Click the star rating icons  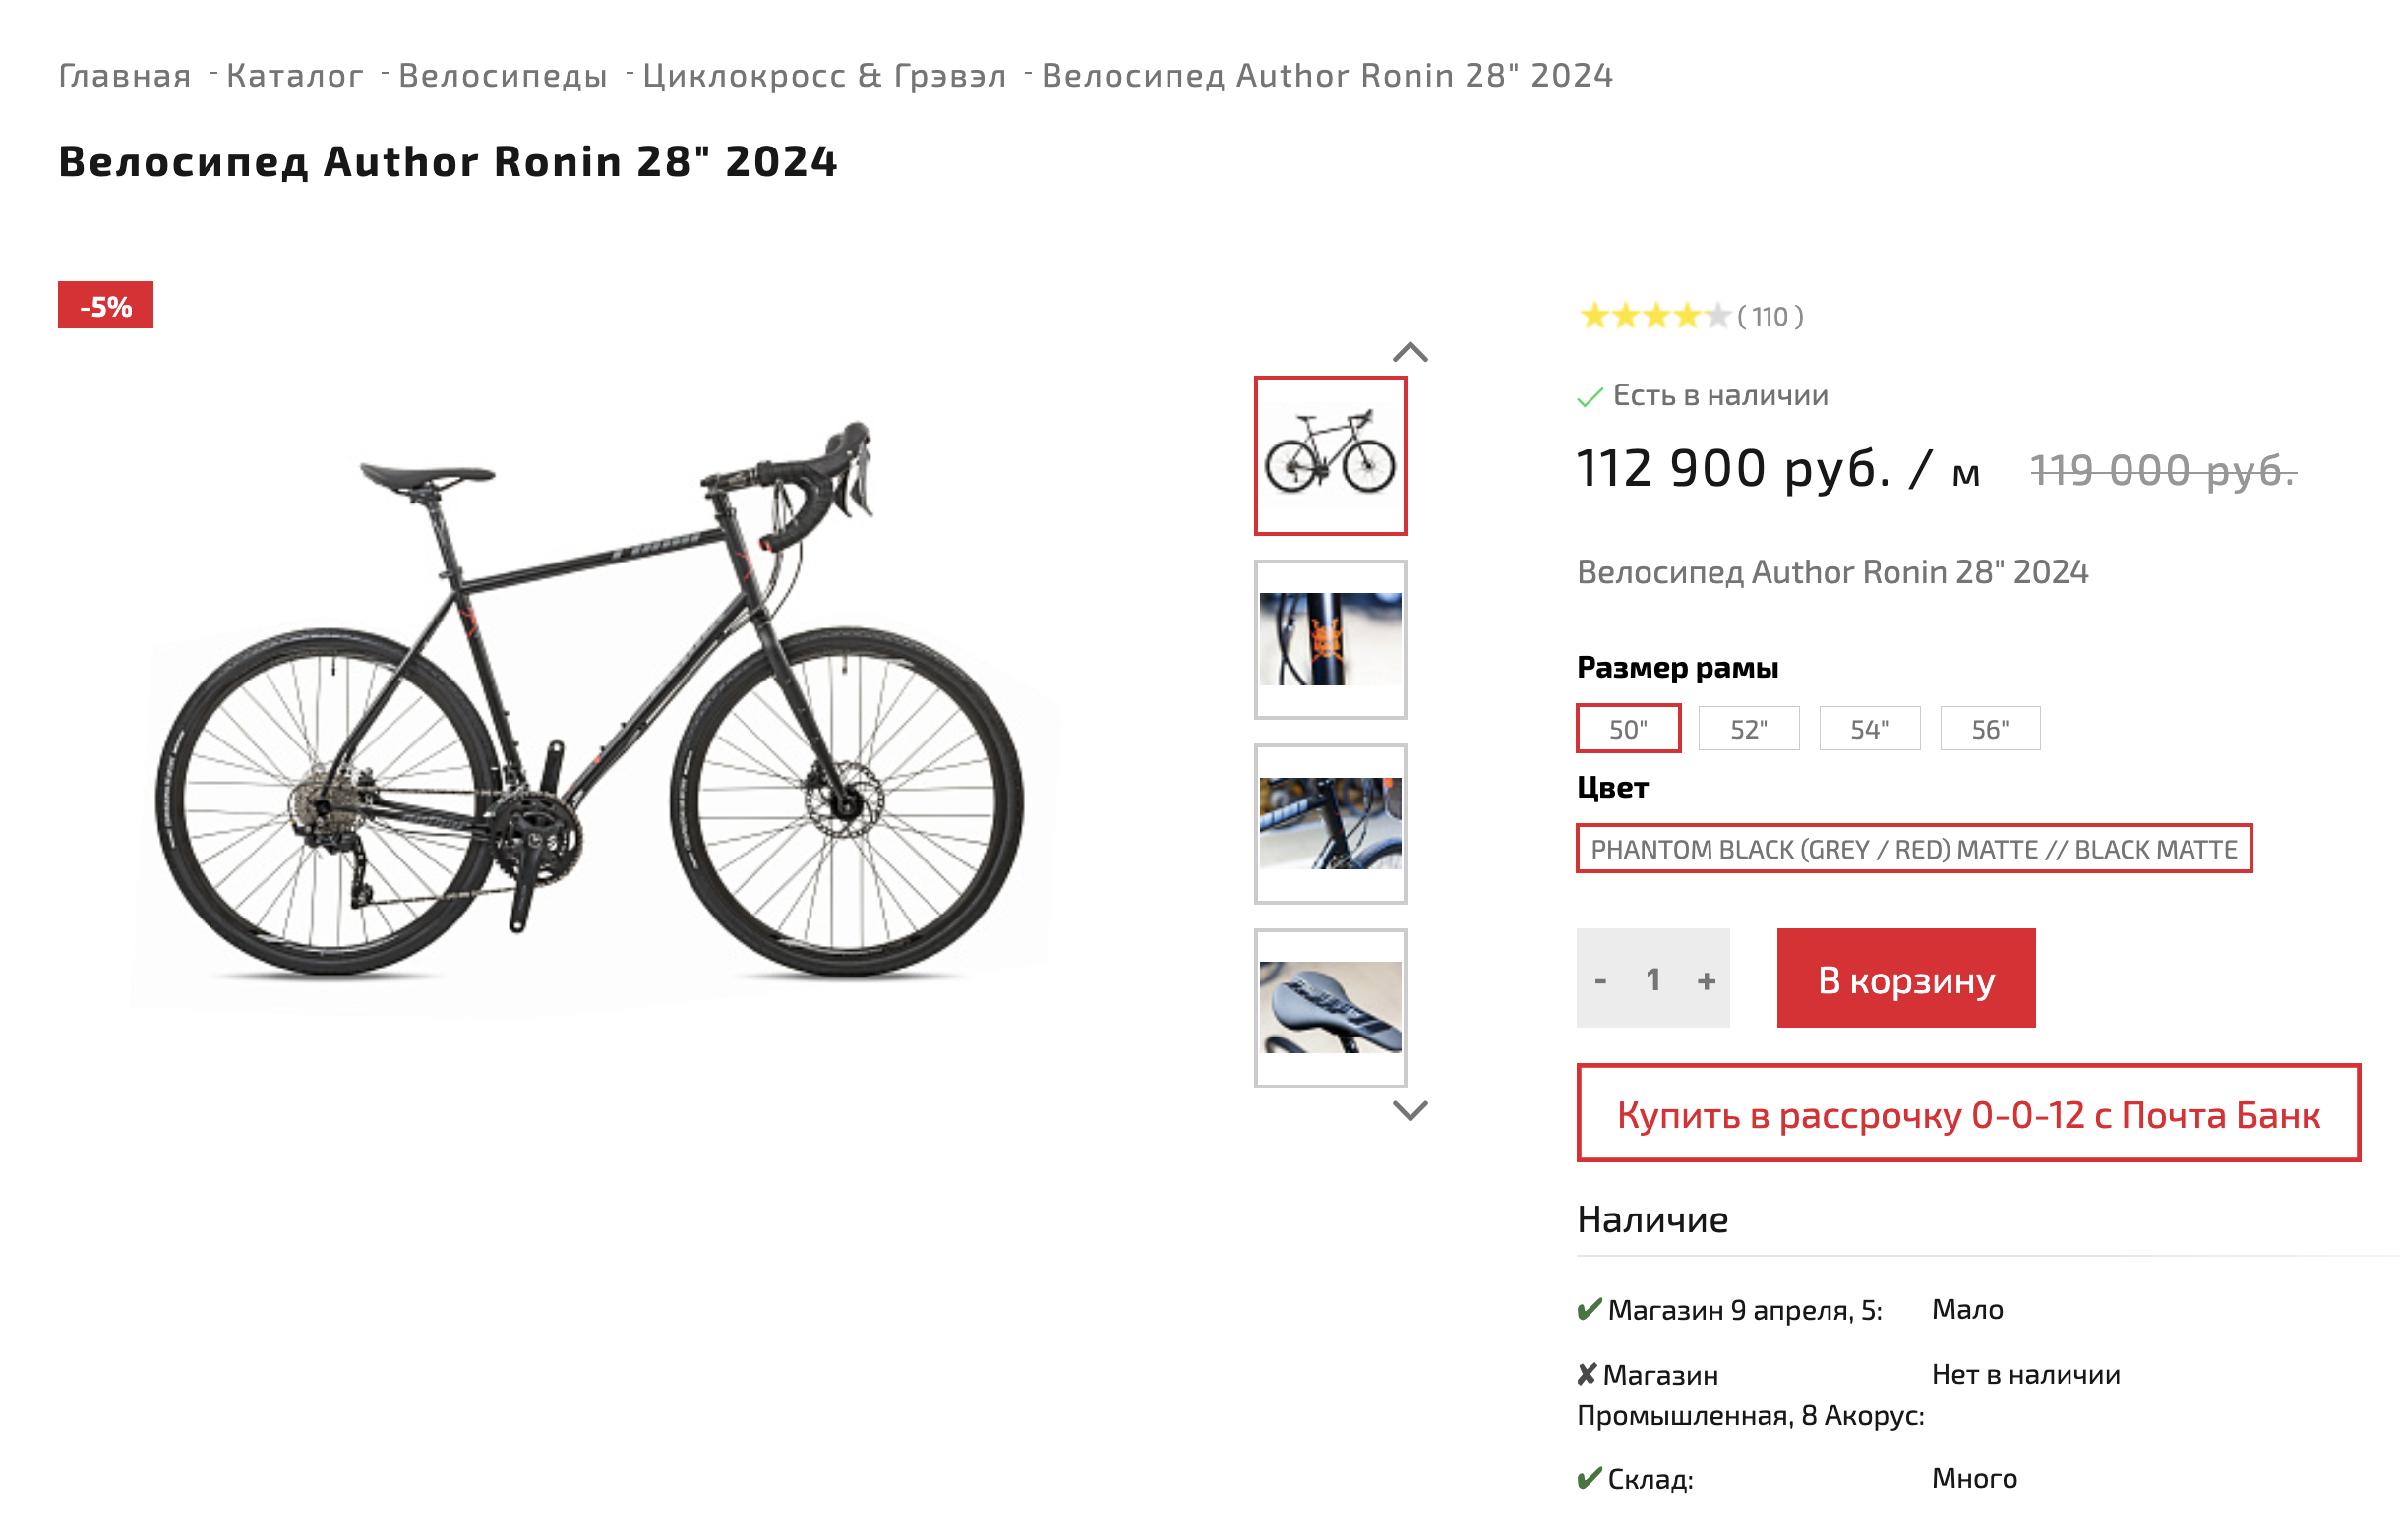coord(1653,316)
